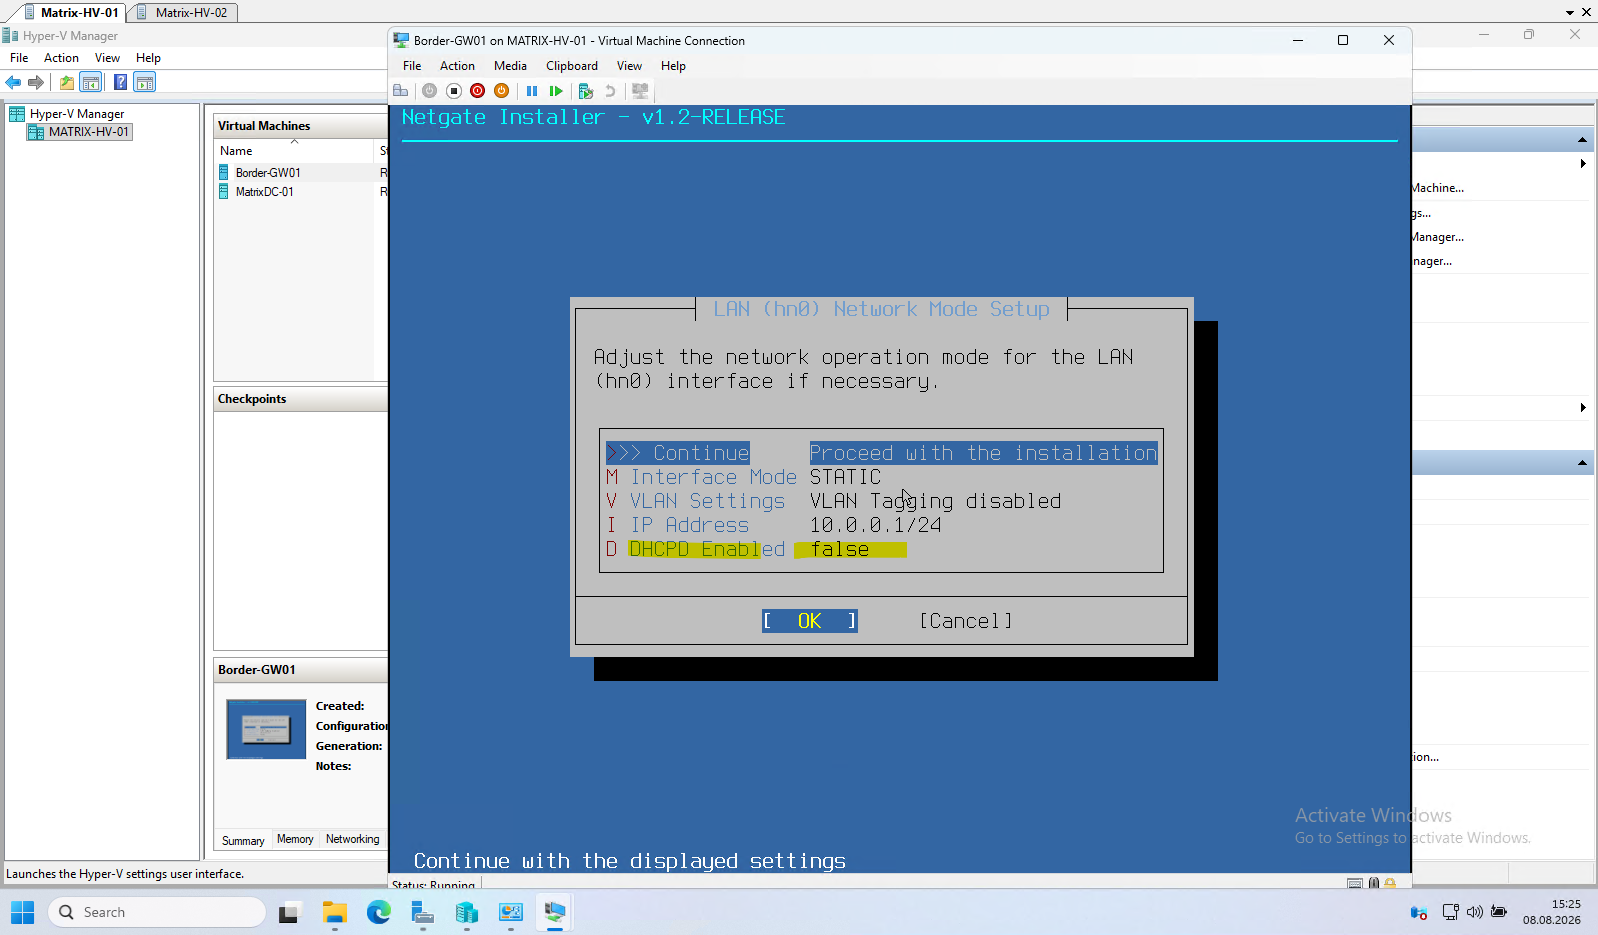Screen dimensions: 1598x935
Task: Create a checkpoint with the toolbar icon
Action: click(x=586, y=91)
